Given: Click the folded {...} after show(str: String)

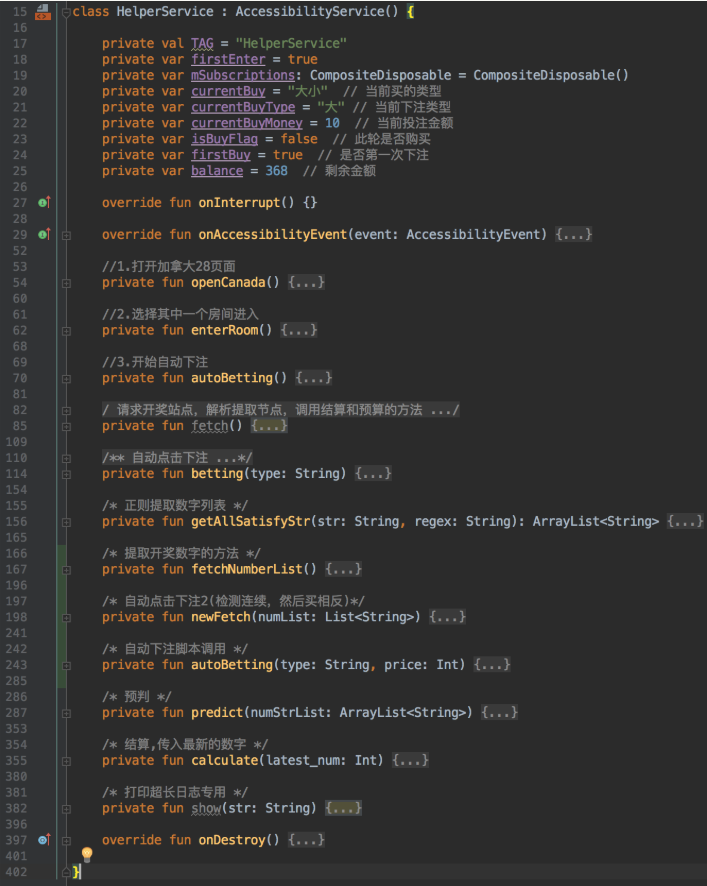Looking at the screenshot, I should click(343, 808).
